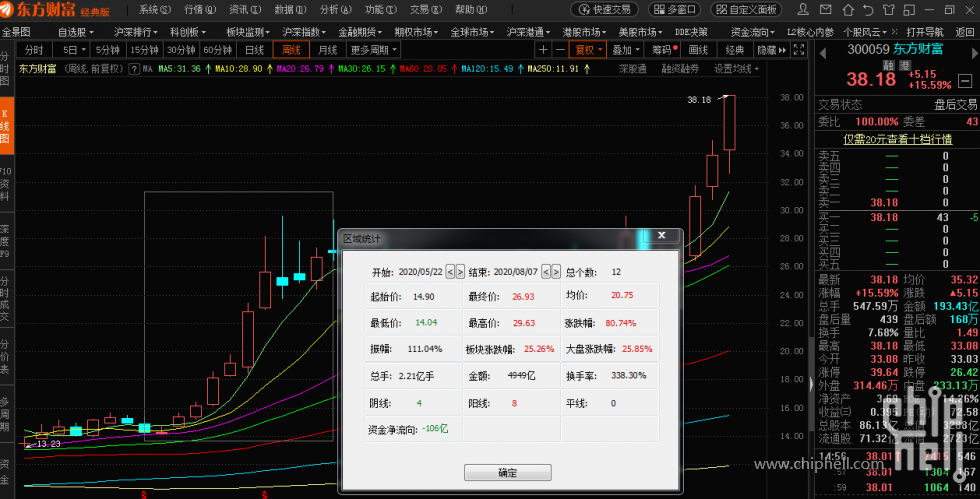Step start date forward
980x499 pixels.
[x=460, y=272]
